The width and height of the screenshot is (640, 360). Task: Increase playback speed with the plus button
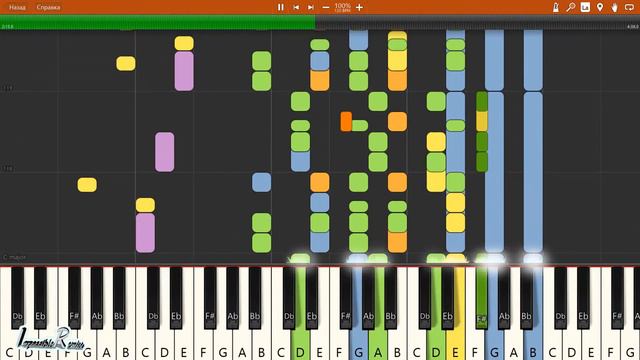pos(359,7)
